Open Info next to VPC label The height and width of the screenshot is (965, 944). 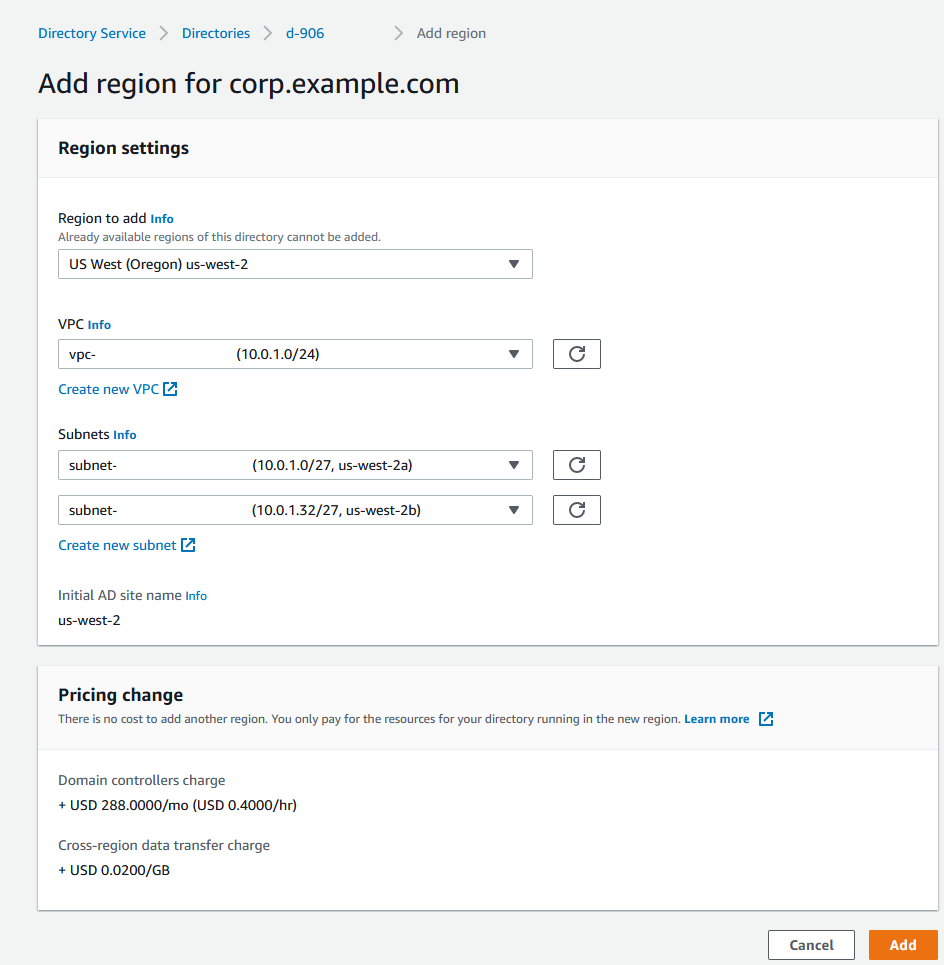pyautogui.click(x=99, y=325)
